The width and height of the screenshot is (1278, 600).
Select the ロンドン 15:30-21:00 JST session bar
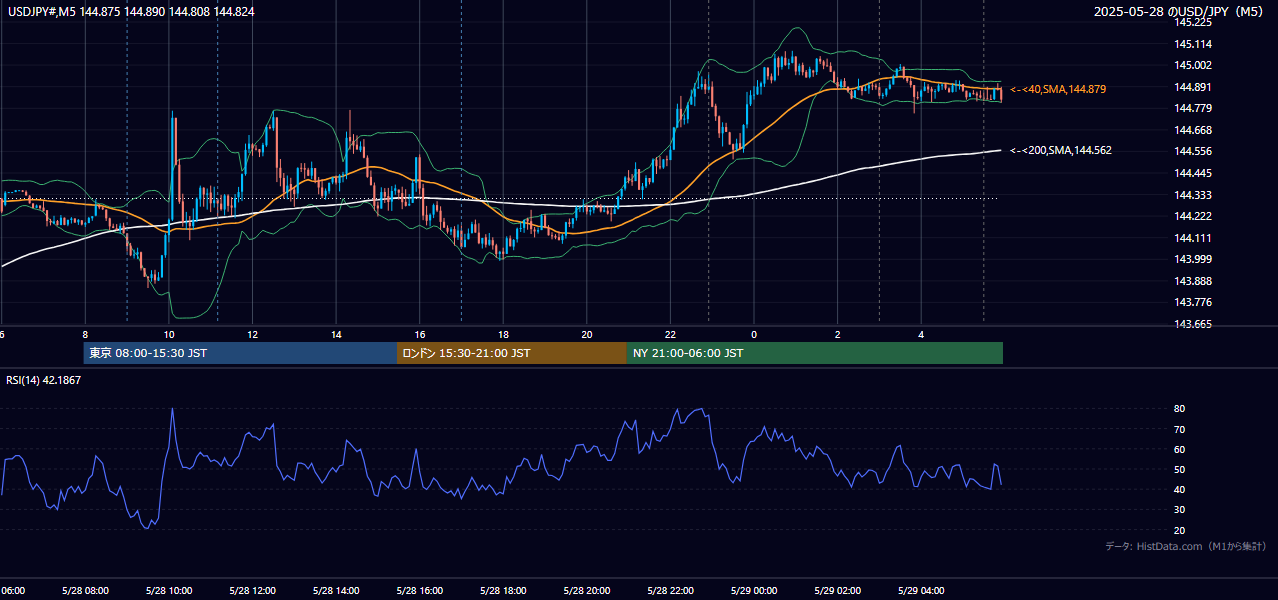(512, 353)
